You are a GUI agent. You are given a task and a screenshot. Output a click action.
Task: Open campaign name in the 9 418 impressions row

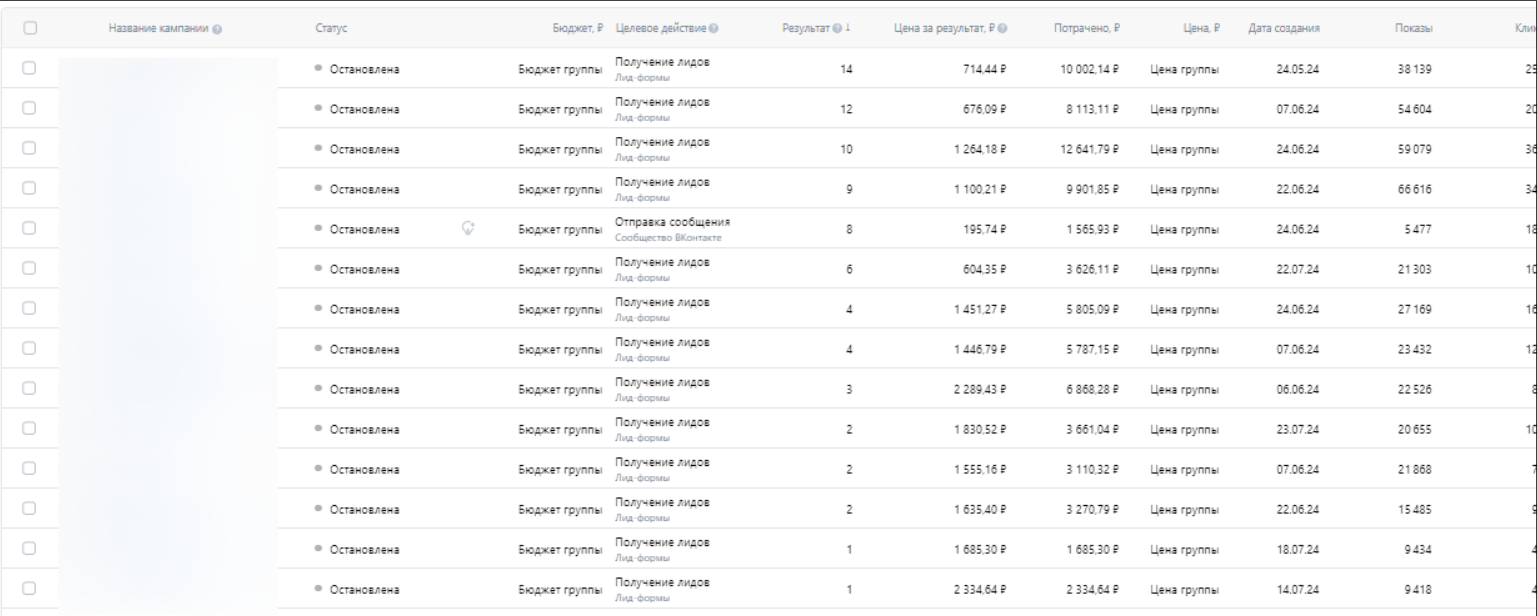click(x=167, y=589)
